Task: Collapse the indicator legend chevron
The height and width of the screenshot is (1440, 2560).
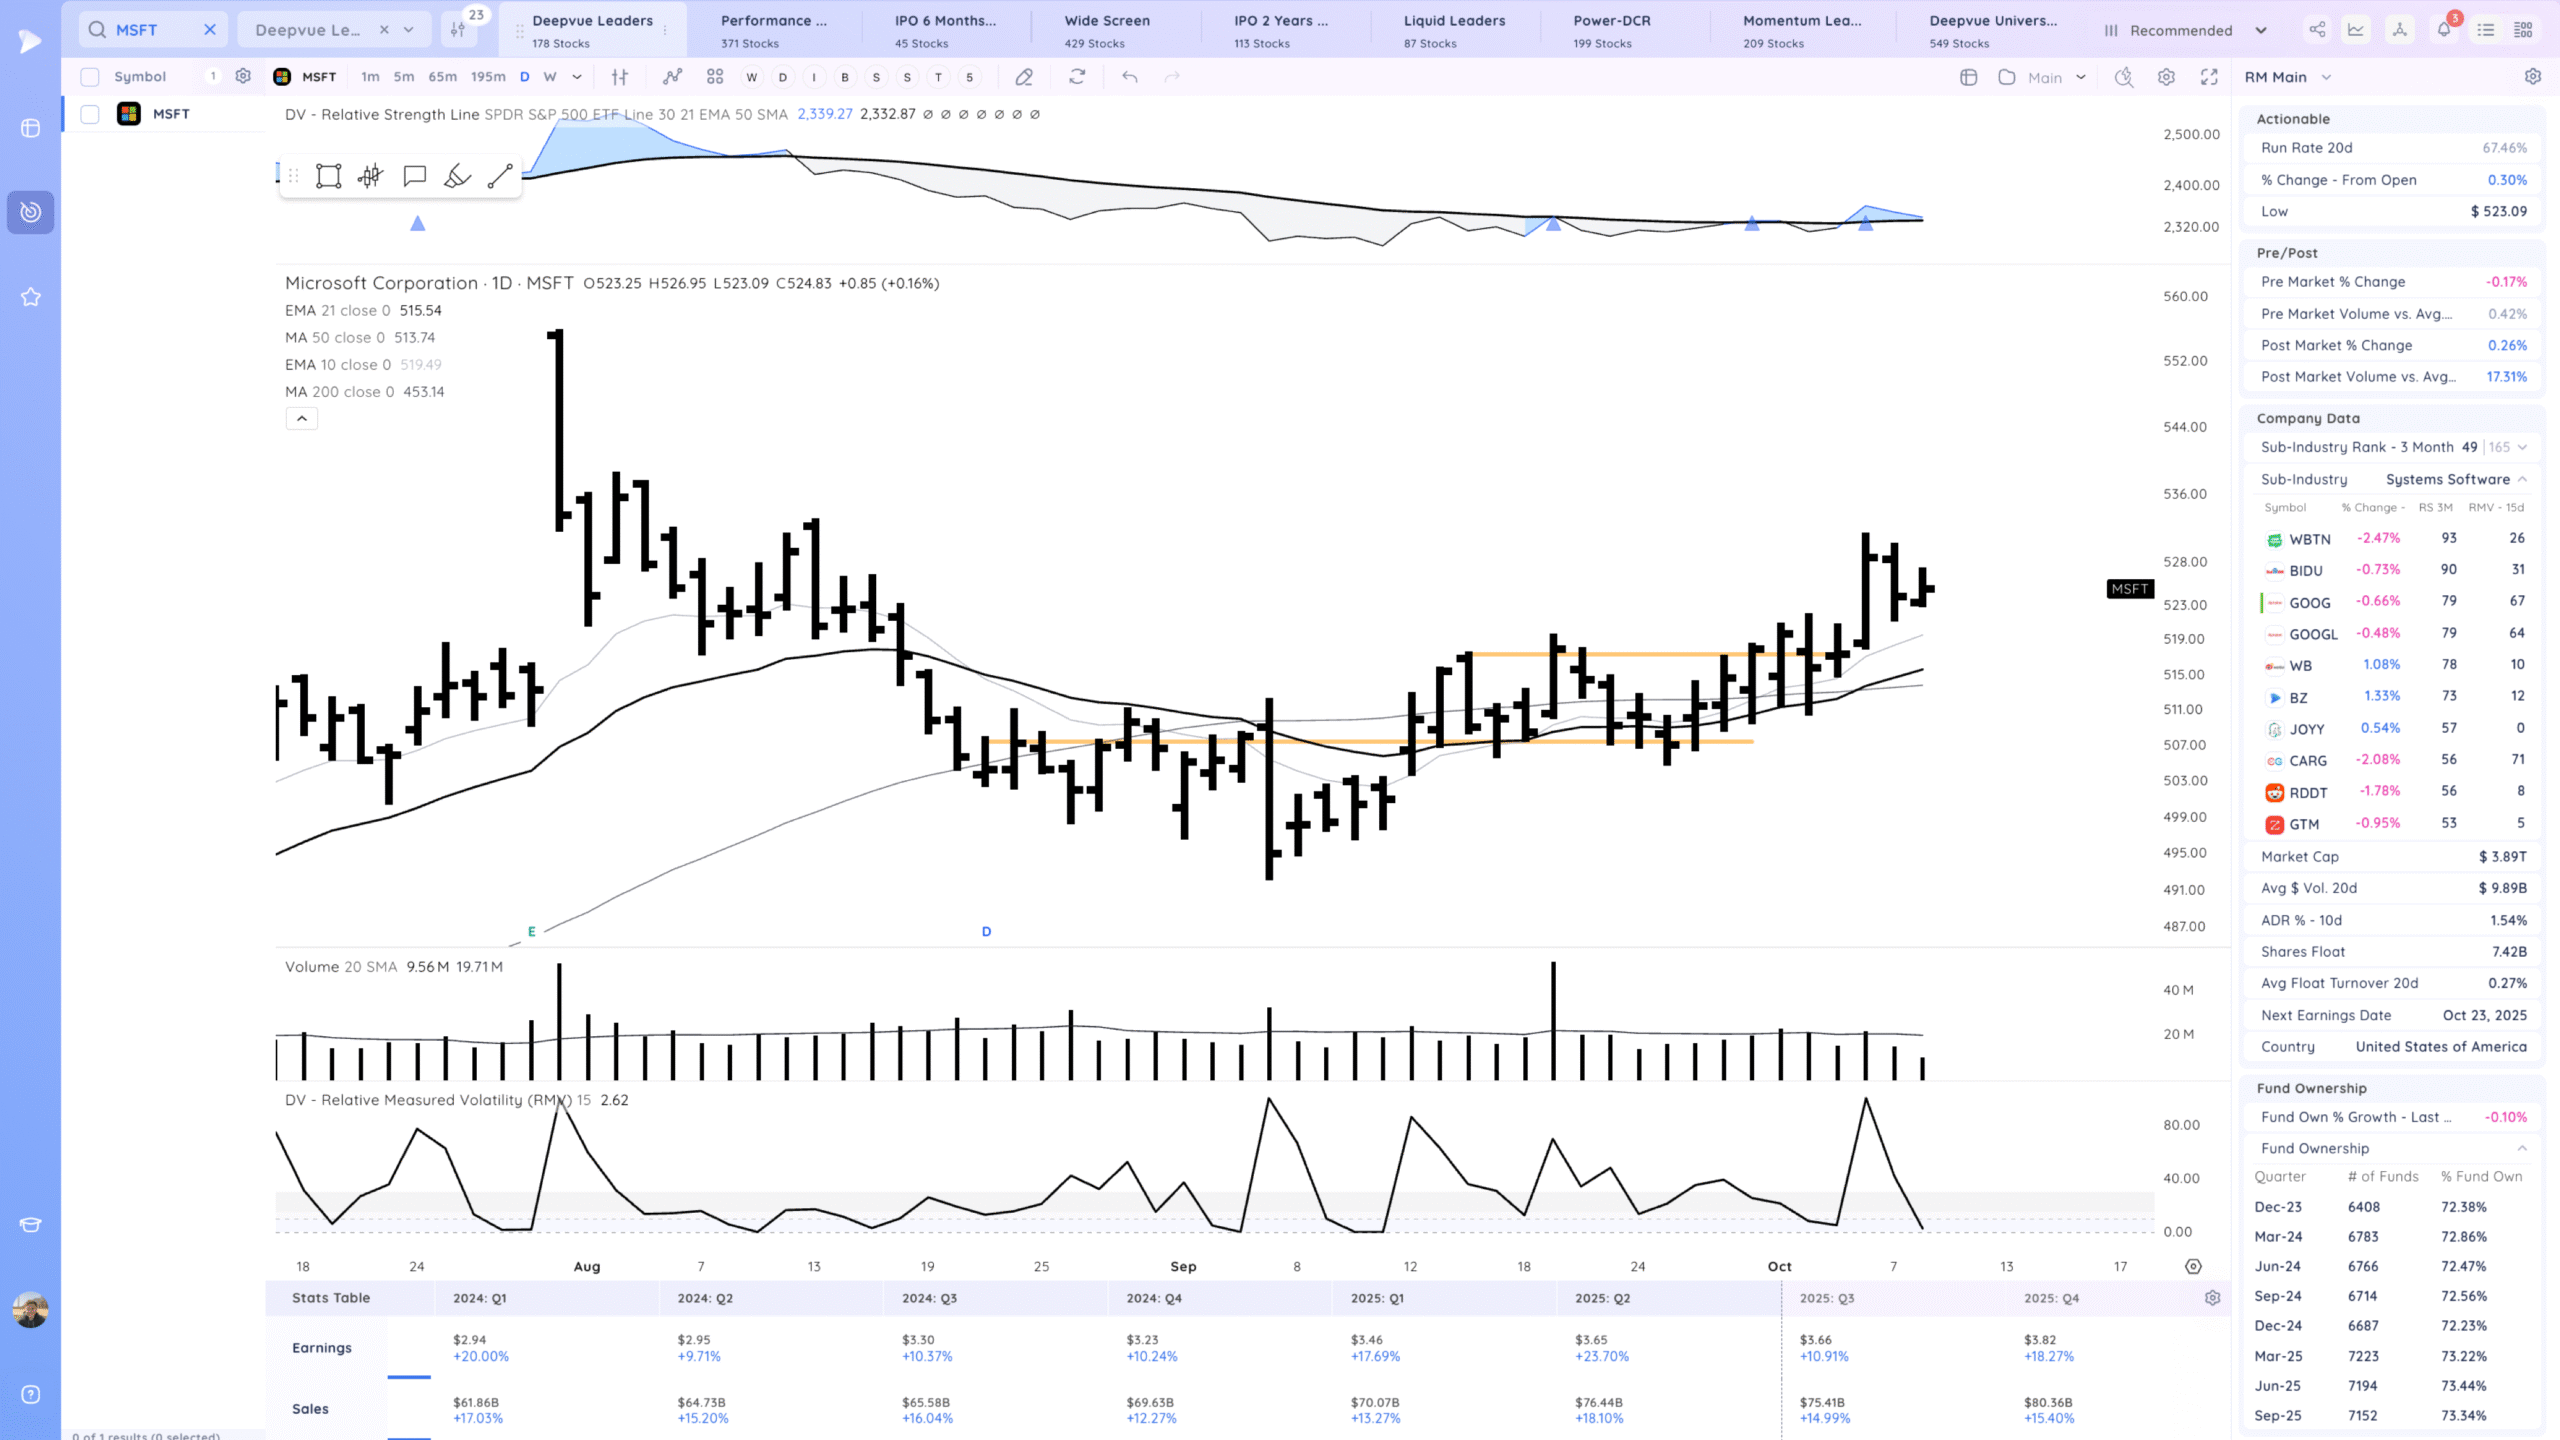Action: coord(302,419)
